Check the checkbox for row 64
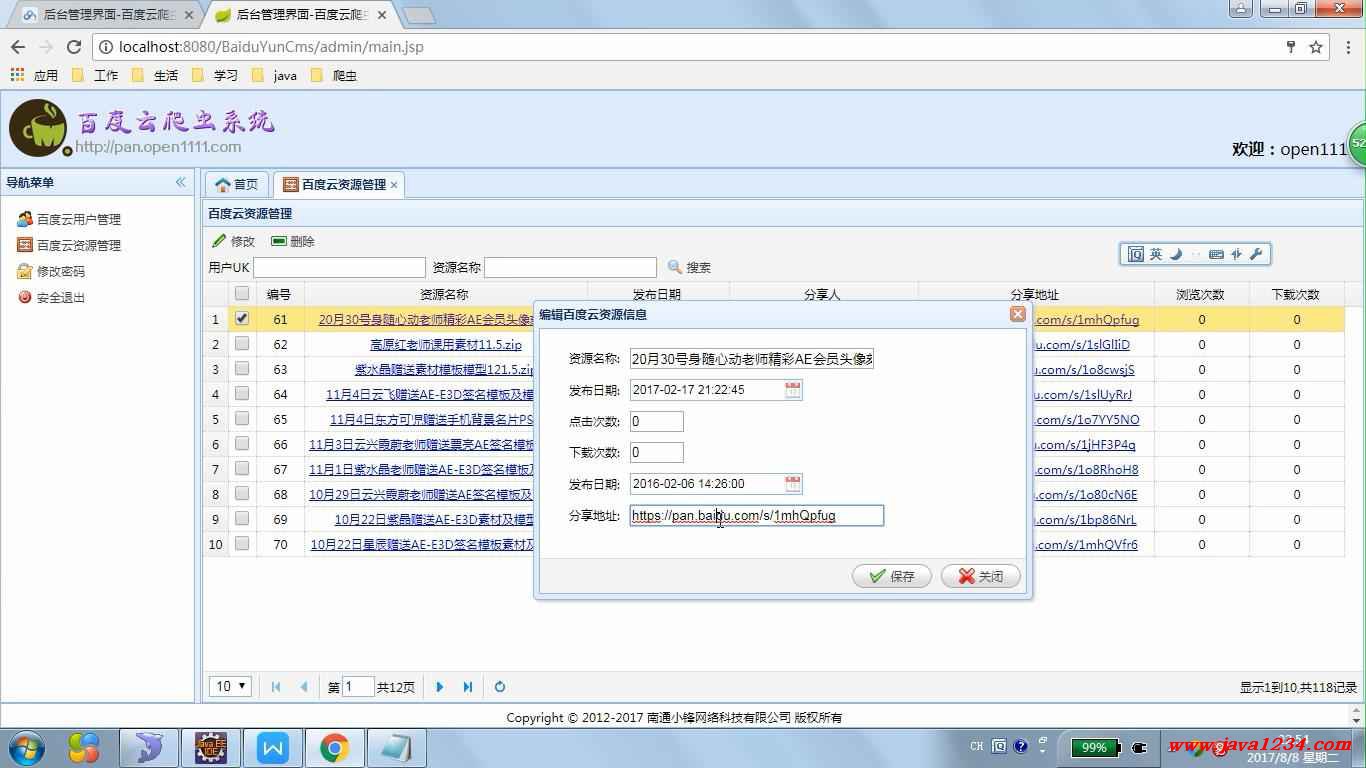Viewport: 1366px width, 768px height. 242,394
